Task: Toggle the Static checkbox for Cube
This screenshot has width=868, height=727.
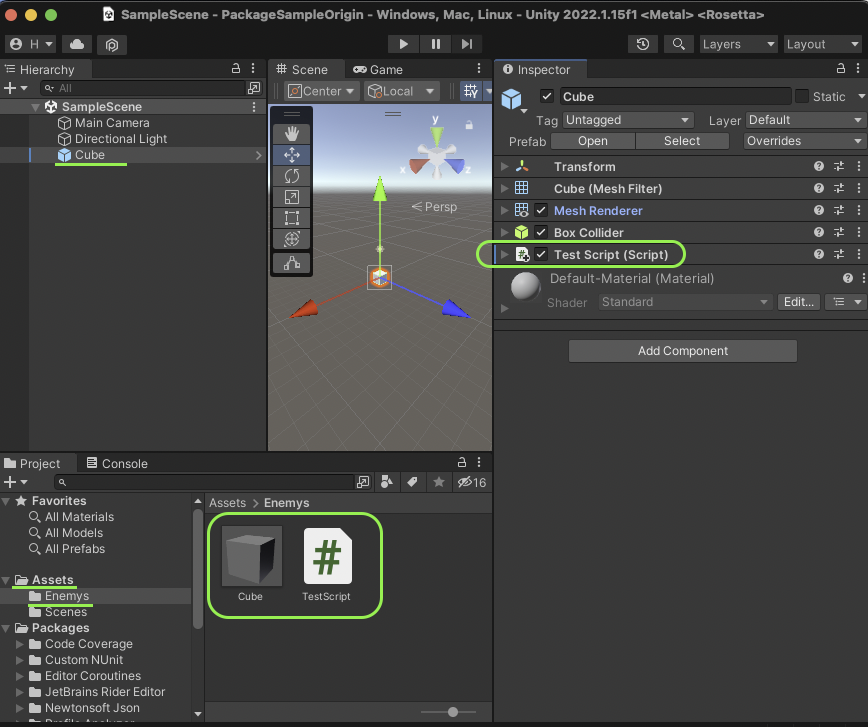Action: click(x=802, y=97)
